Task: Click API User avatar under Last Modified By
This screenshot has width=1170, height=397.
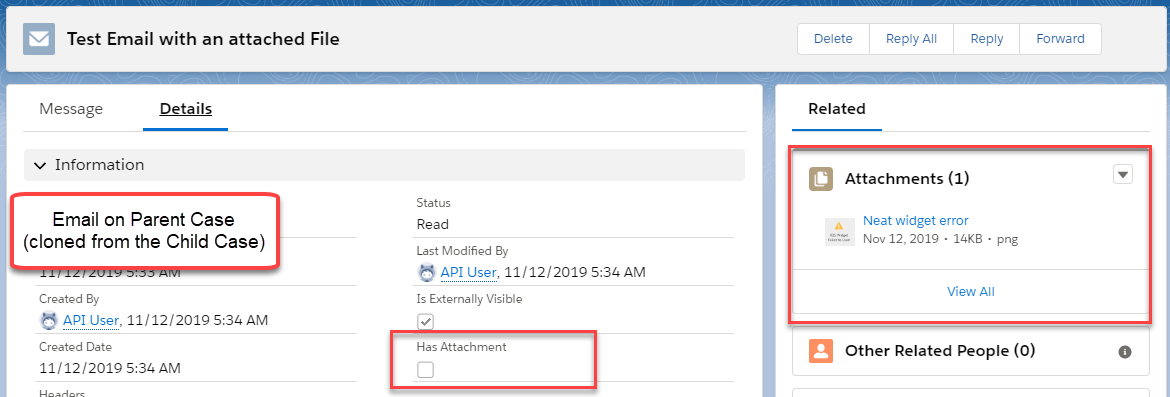Action: pyautogui.click(x=426, y=272)
